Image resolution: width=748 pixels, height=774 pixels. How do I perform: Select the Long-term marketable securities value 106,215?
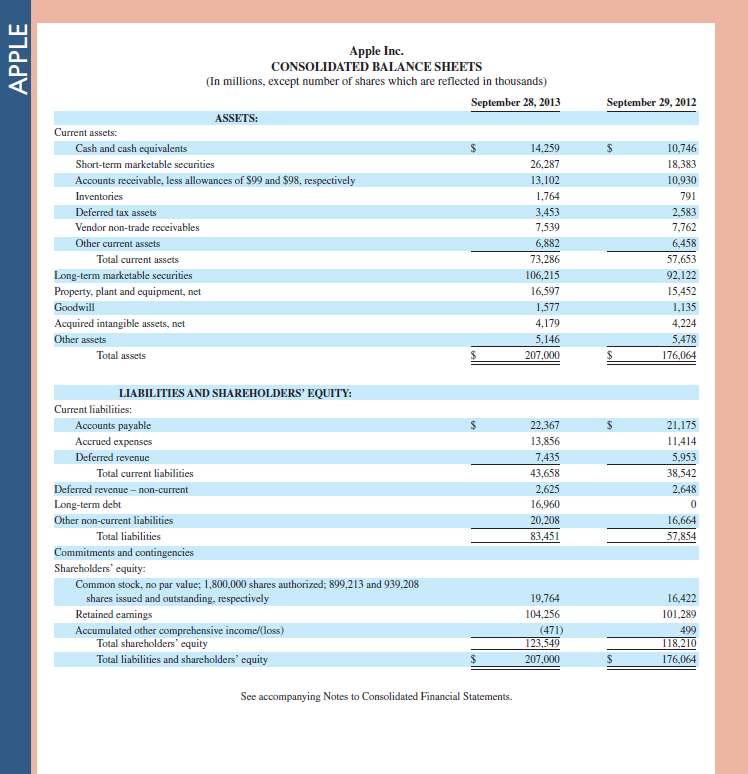(x=541, y=275)
